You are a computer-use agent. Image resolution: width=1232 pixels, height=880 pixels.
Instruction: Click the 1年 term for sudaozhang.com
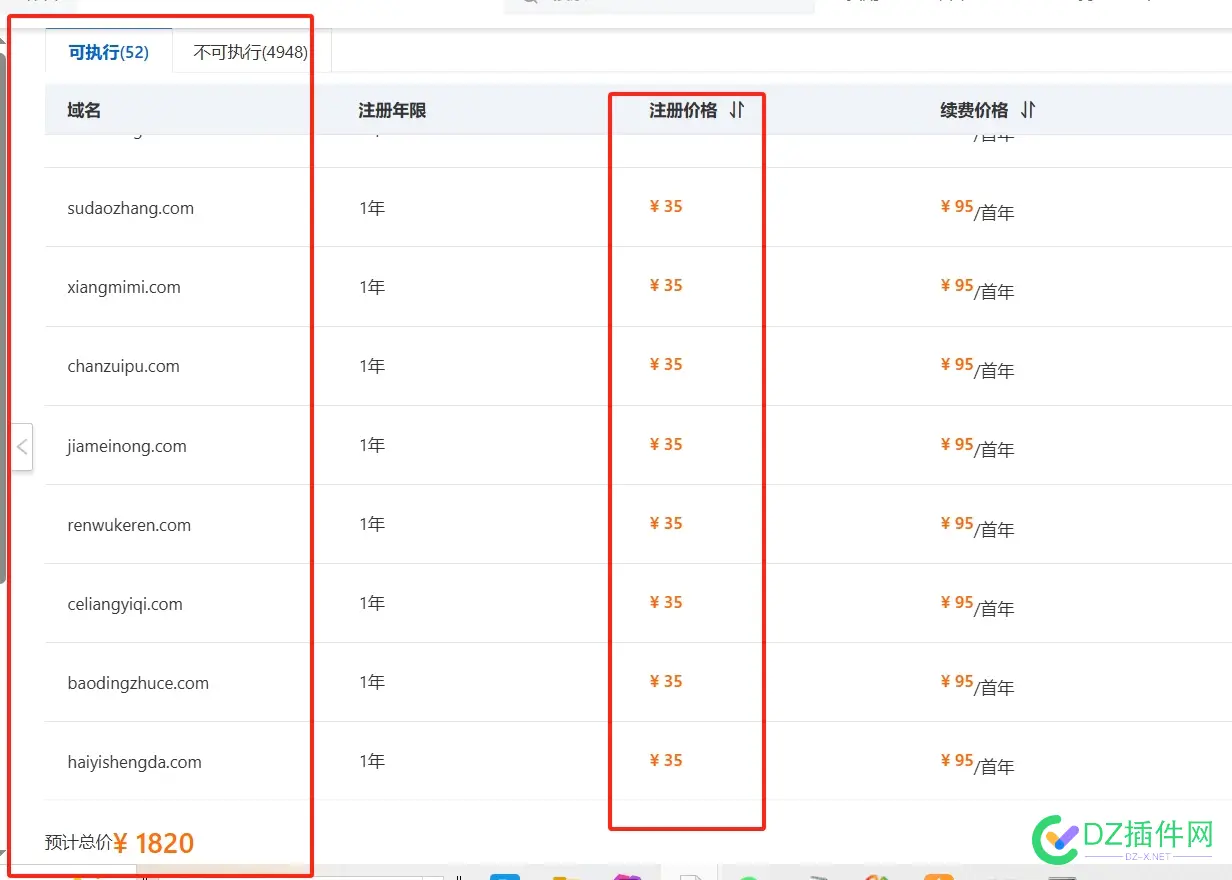372,208
